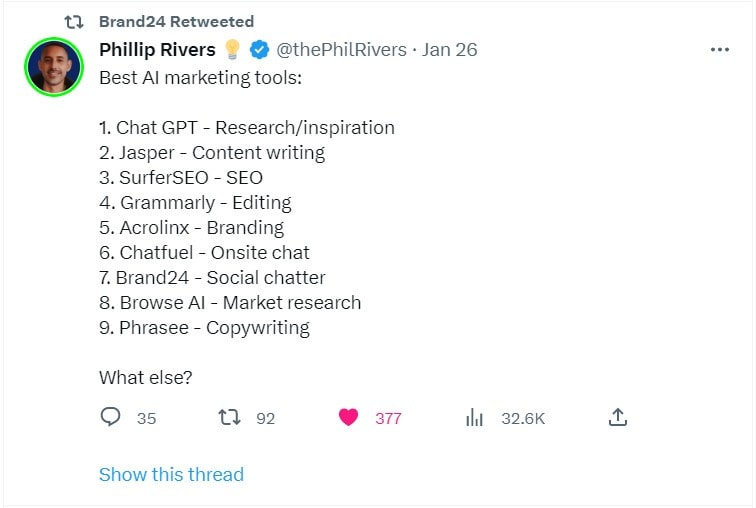
Task: Open Phillip Rivers' profile picture
Action: point(54,67)
